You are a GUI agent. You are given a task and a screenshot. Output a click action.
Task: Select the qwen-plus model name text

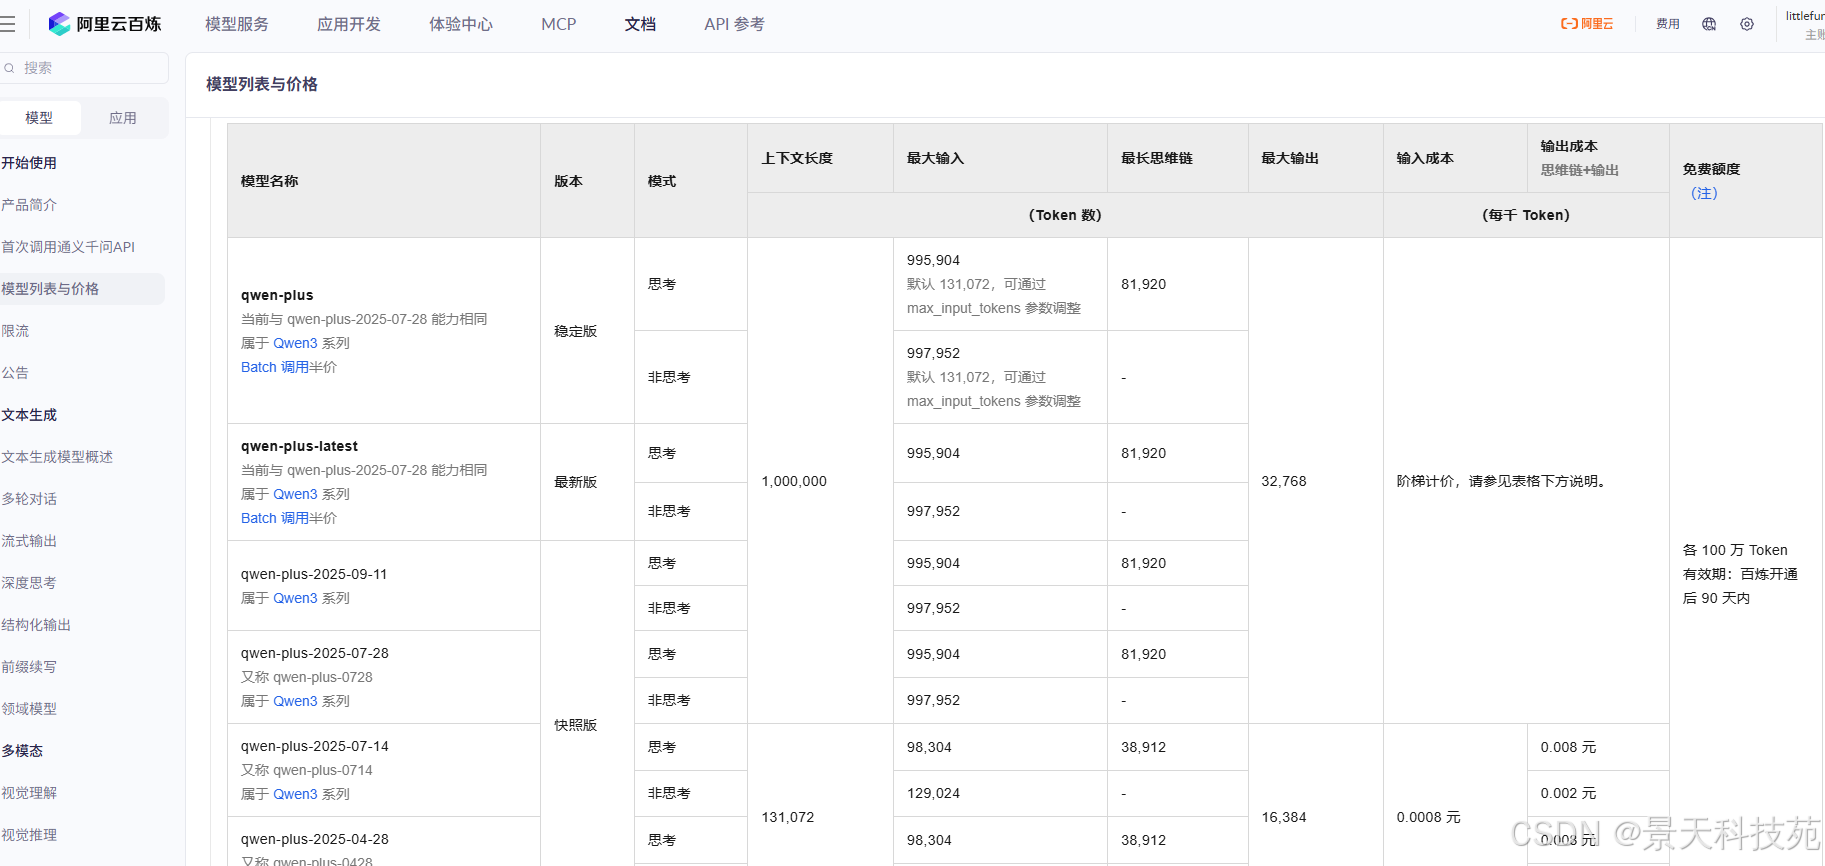[x=277, y=295]
